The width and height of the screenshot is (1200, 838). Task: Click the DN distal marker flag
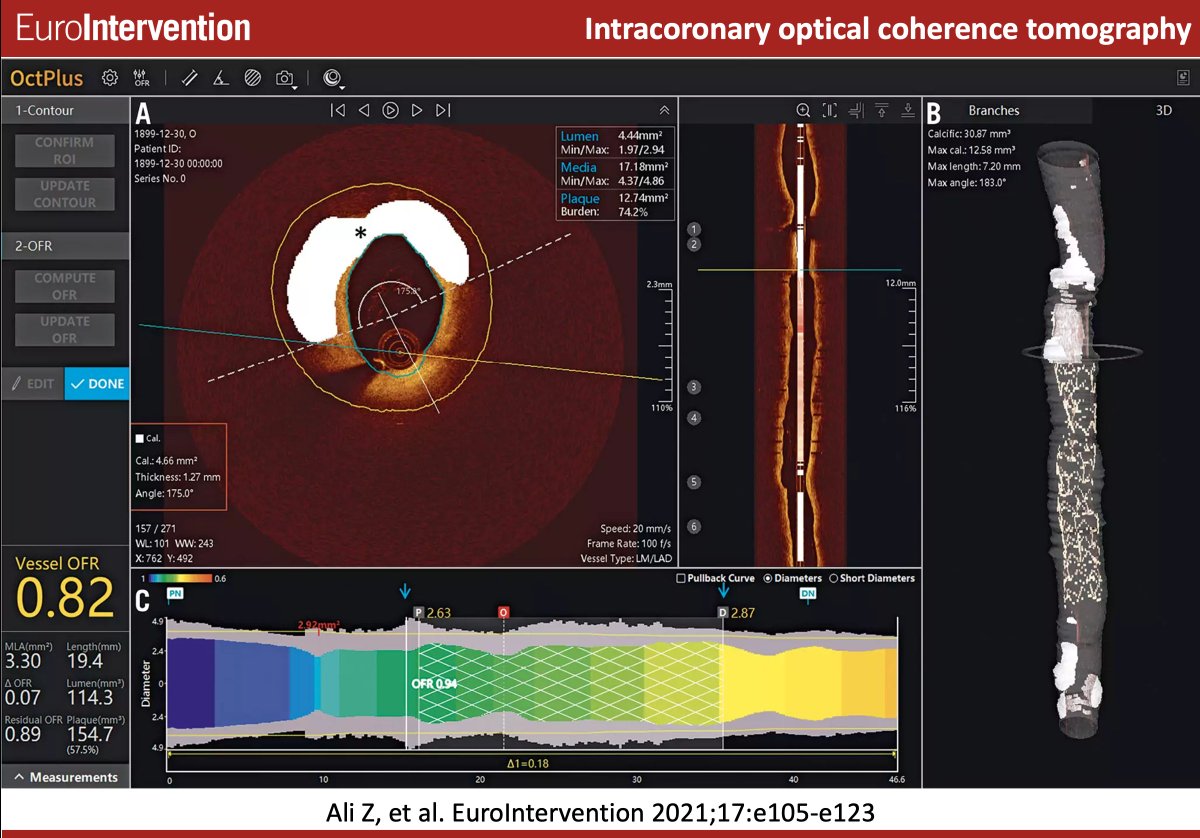click(808, 594)
